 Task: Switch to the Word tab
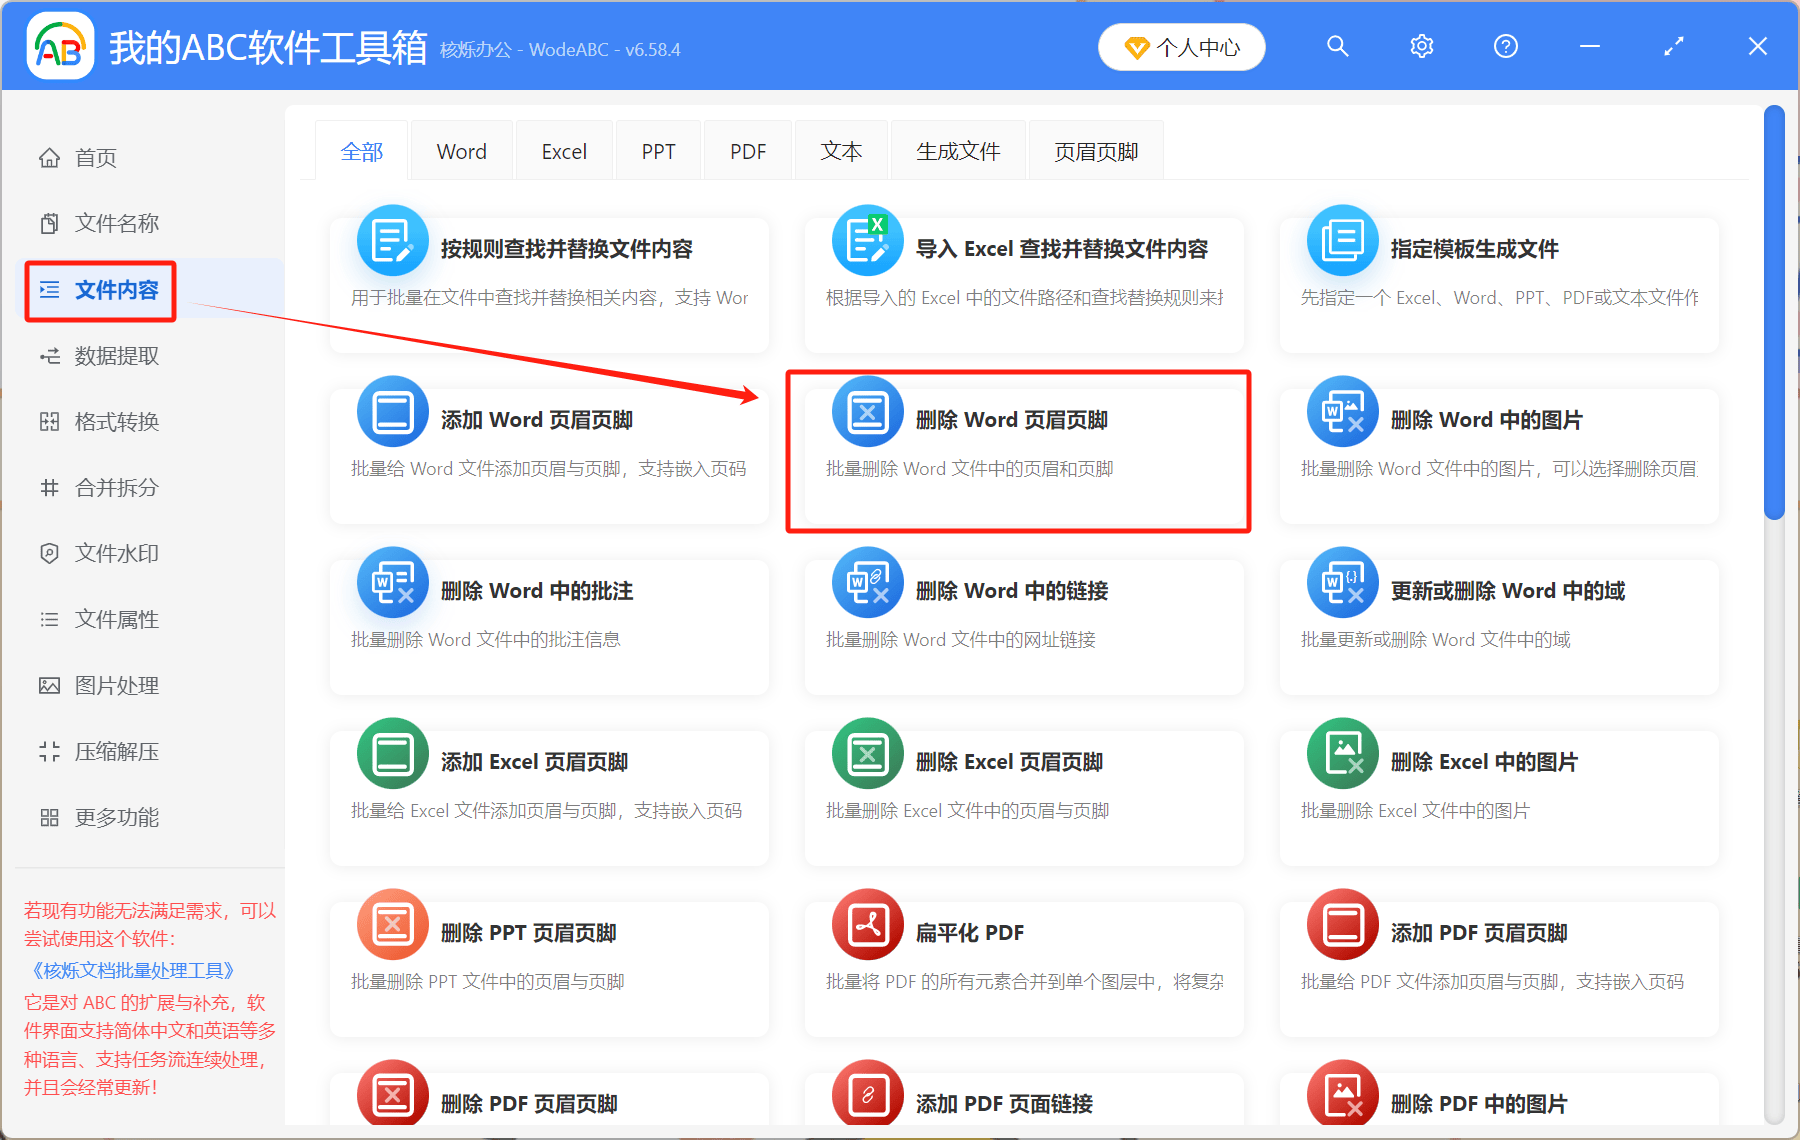pyautogui.click(x=461, y=150)
